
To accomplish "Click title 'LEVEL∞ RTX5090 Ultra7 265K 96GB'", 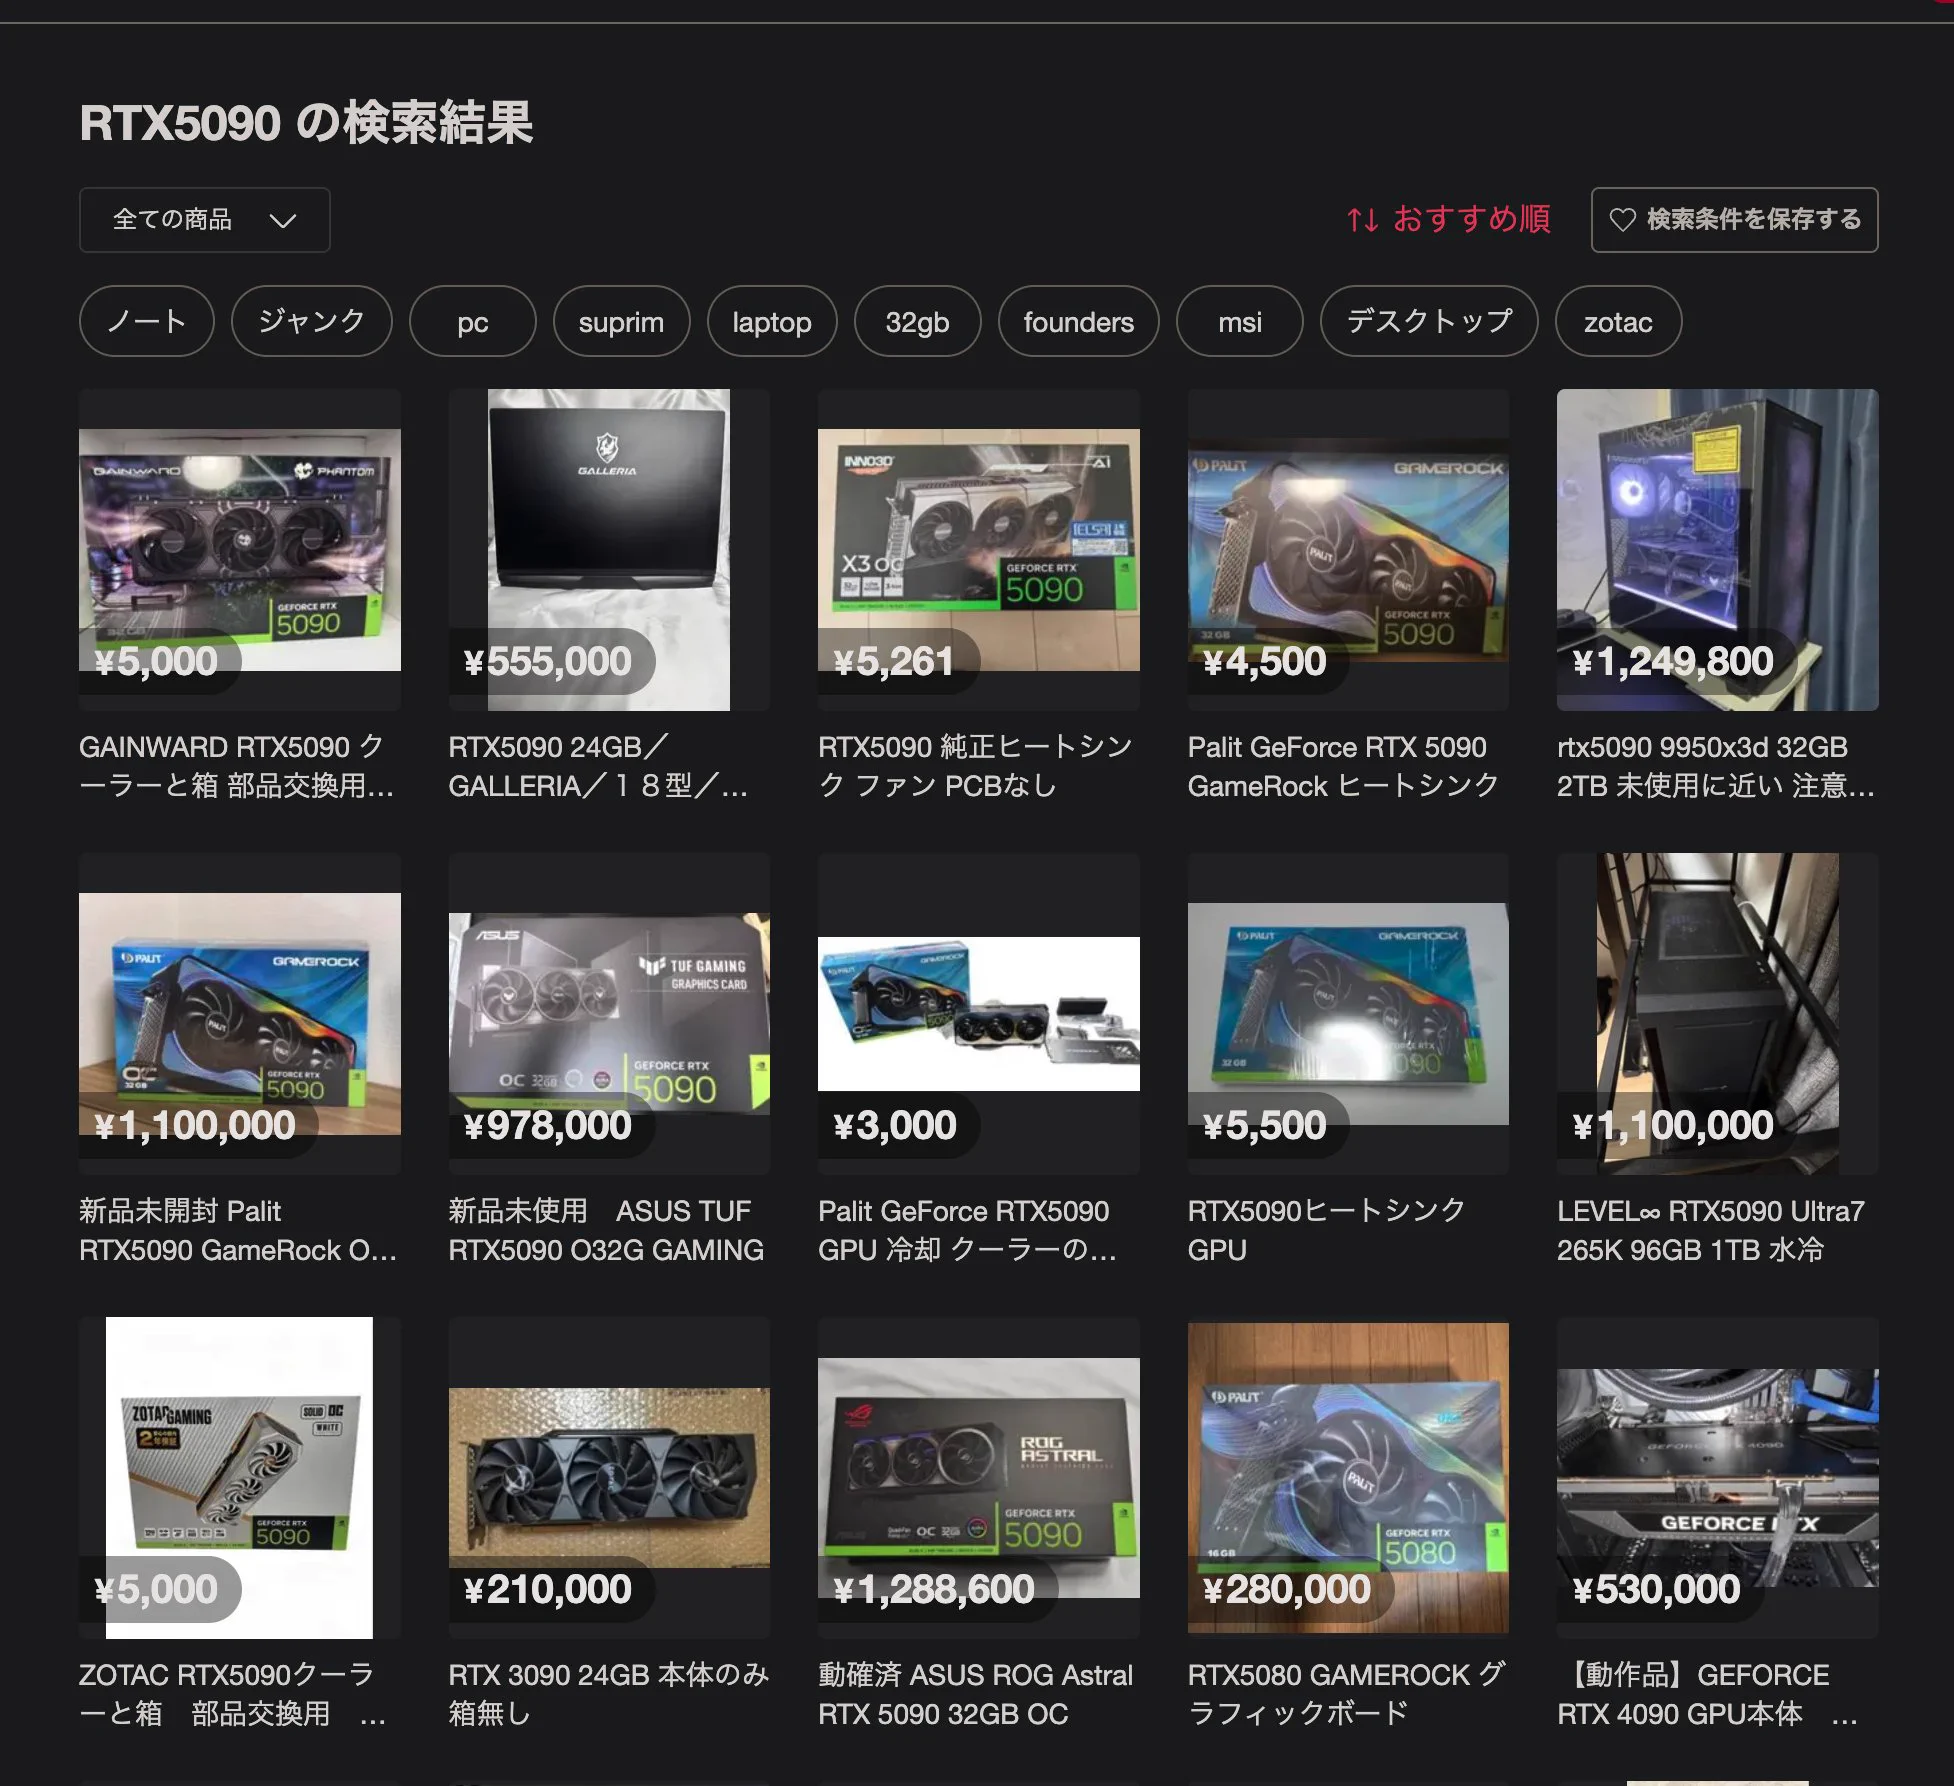I will click(1711, 1230).
